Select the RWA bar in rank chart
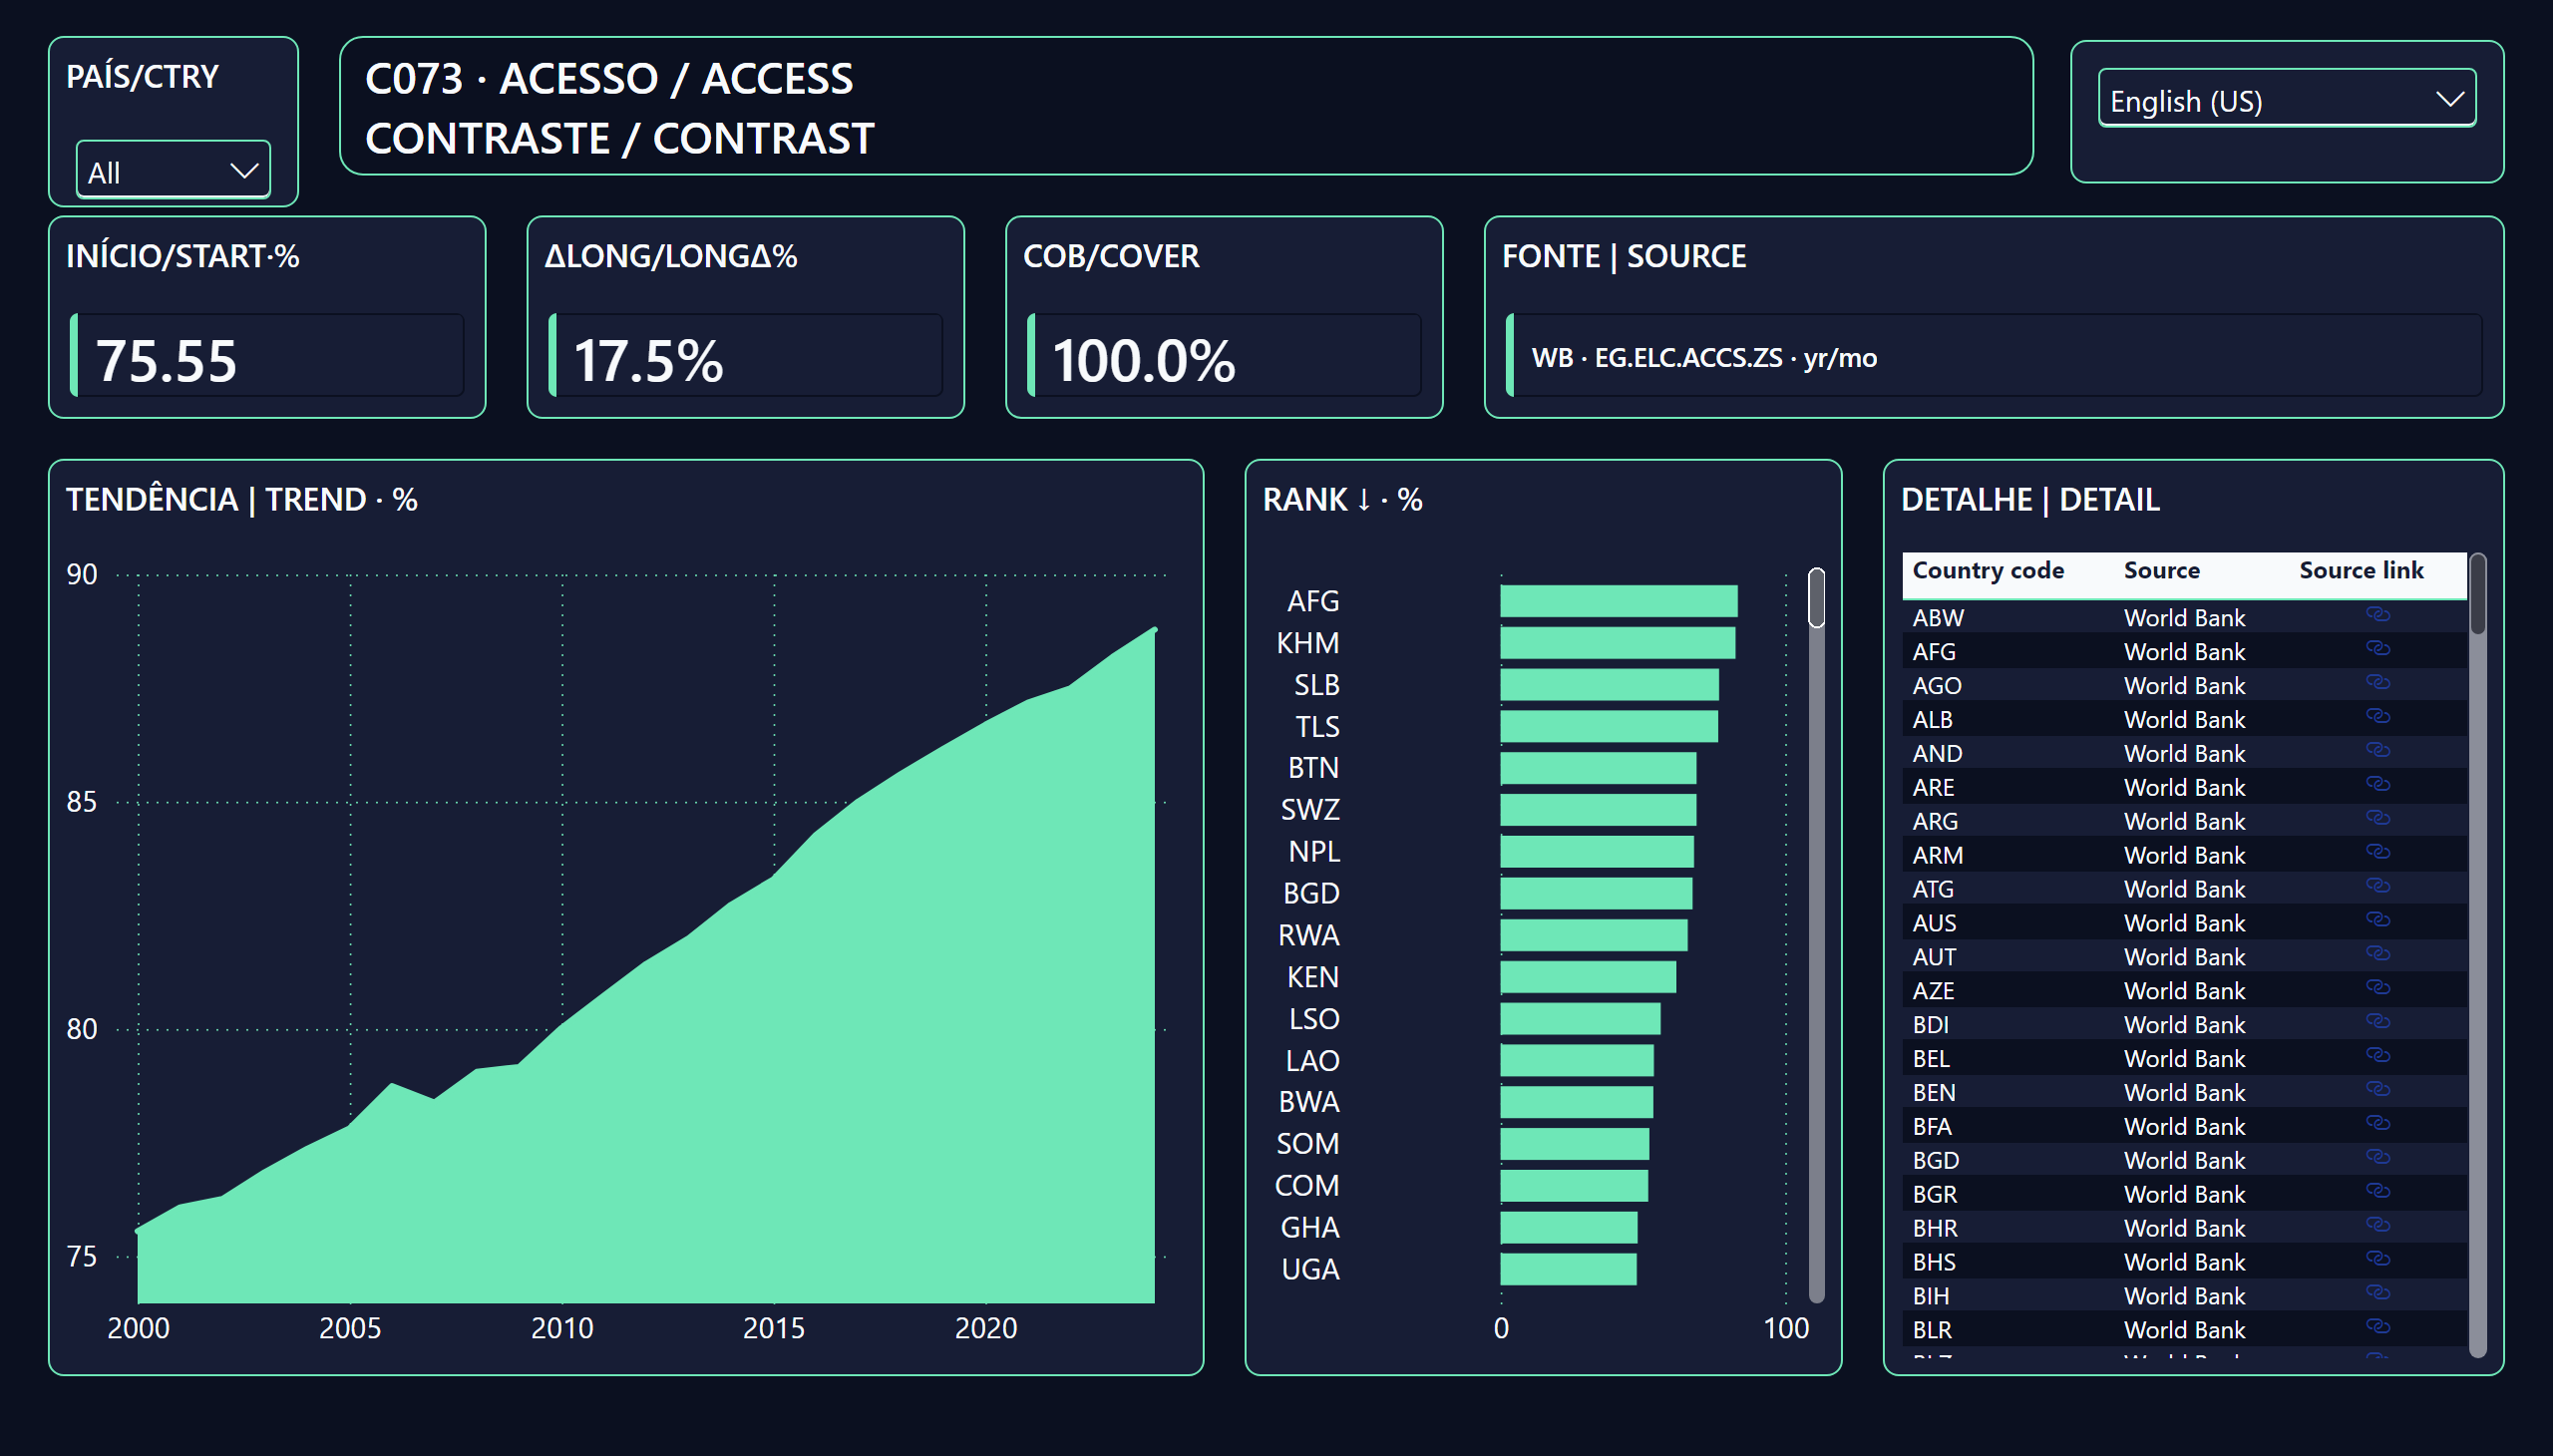Screen dimensions: 2553x1456 coord(1594,935)
